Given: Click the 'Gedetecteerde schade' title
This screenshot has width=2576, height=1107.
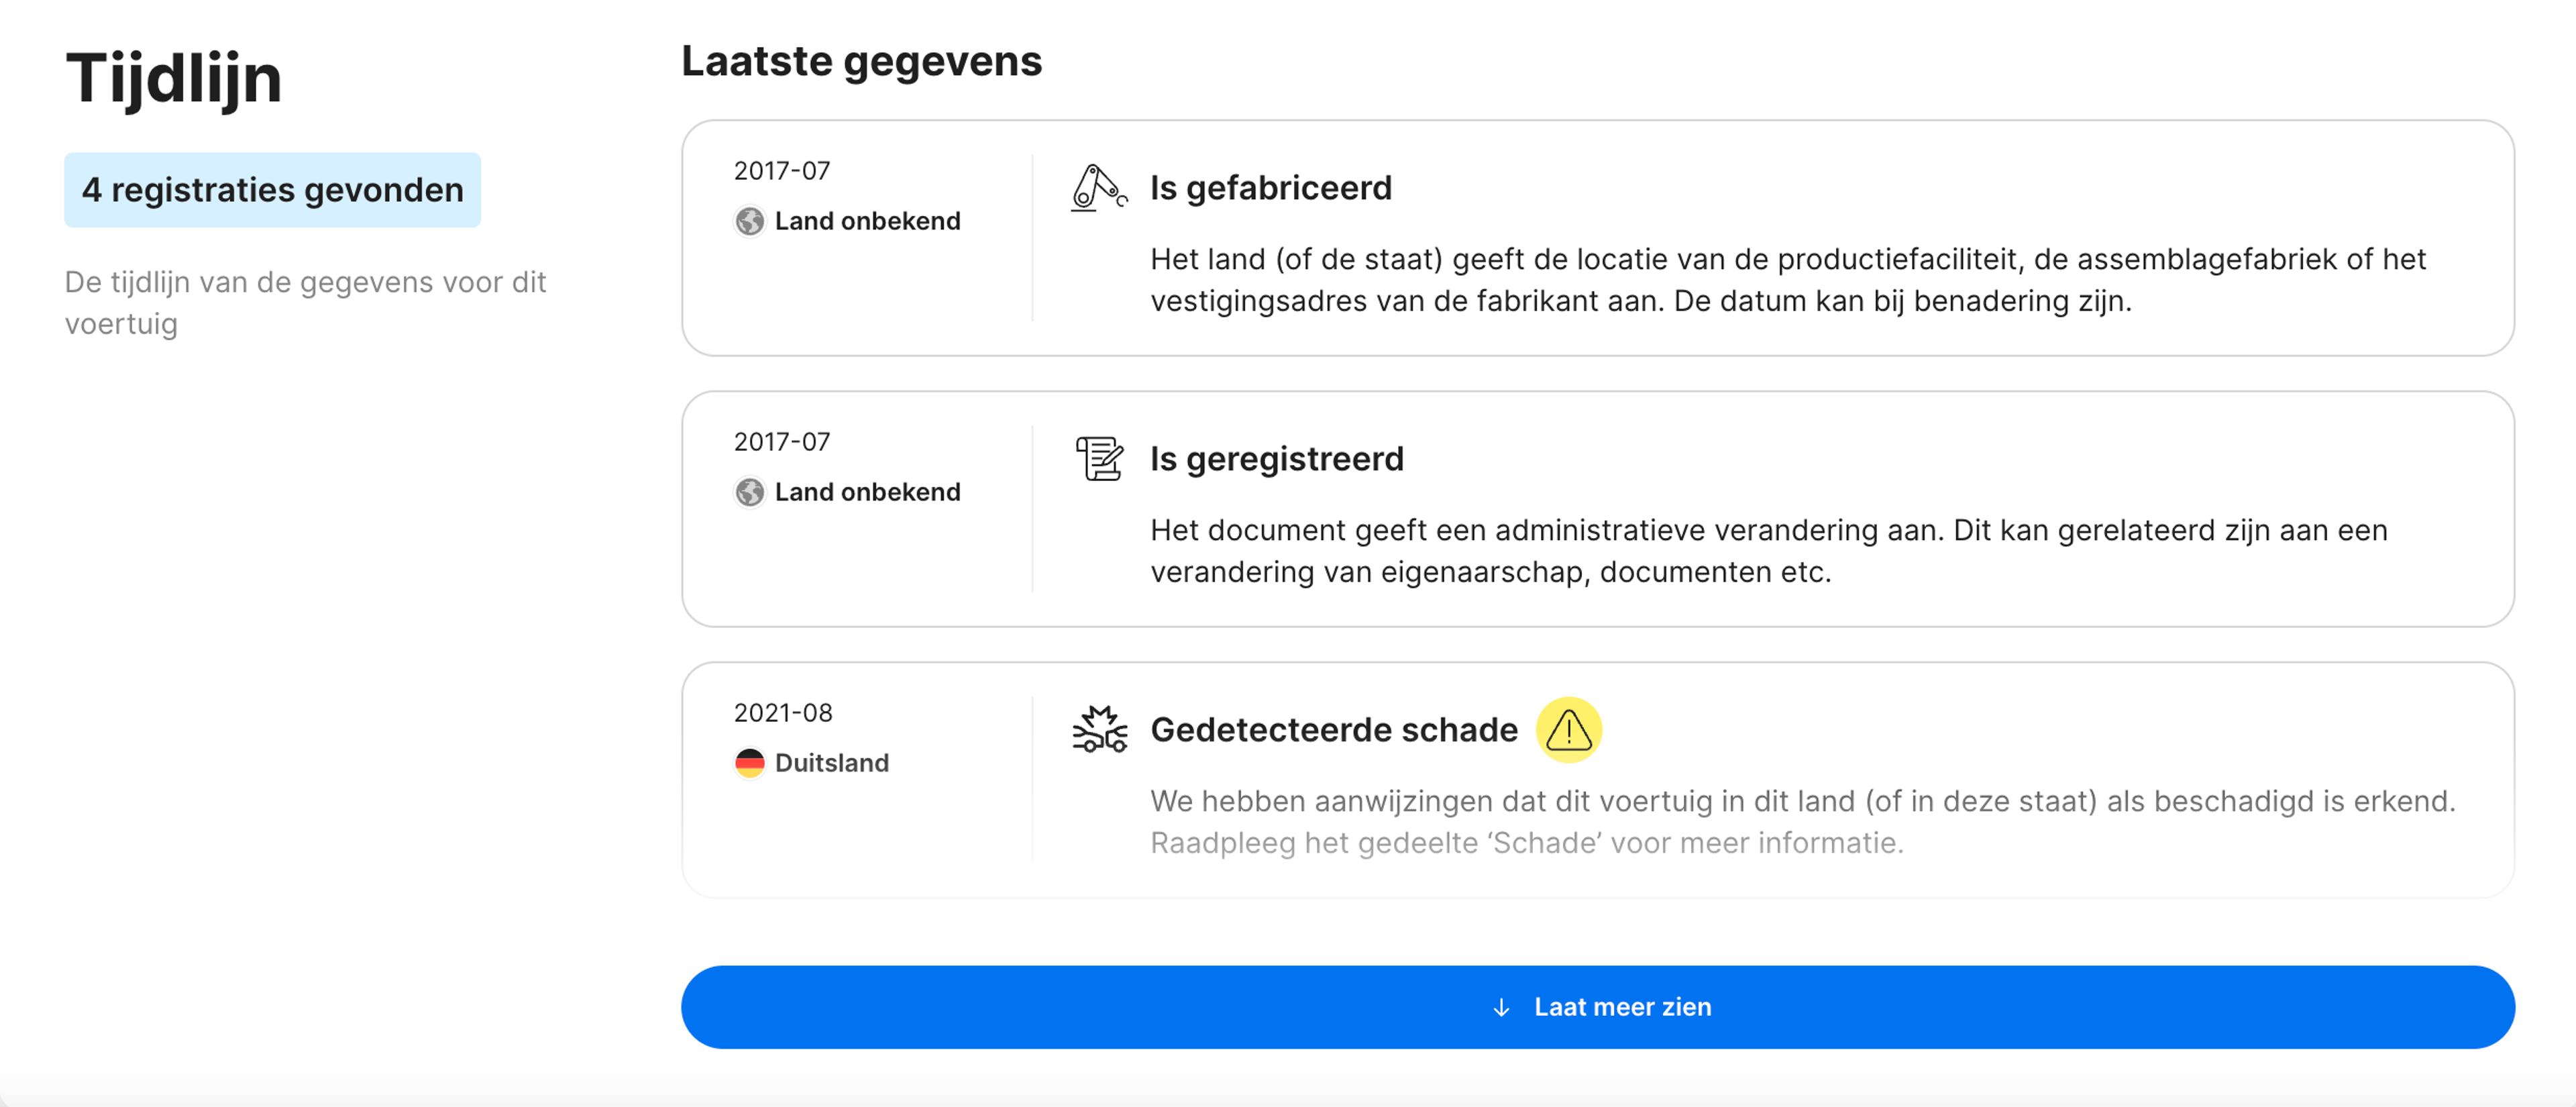Looking at the screenshot, I should click(x=1333, y=730).
